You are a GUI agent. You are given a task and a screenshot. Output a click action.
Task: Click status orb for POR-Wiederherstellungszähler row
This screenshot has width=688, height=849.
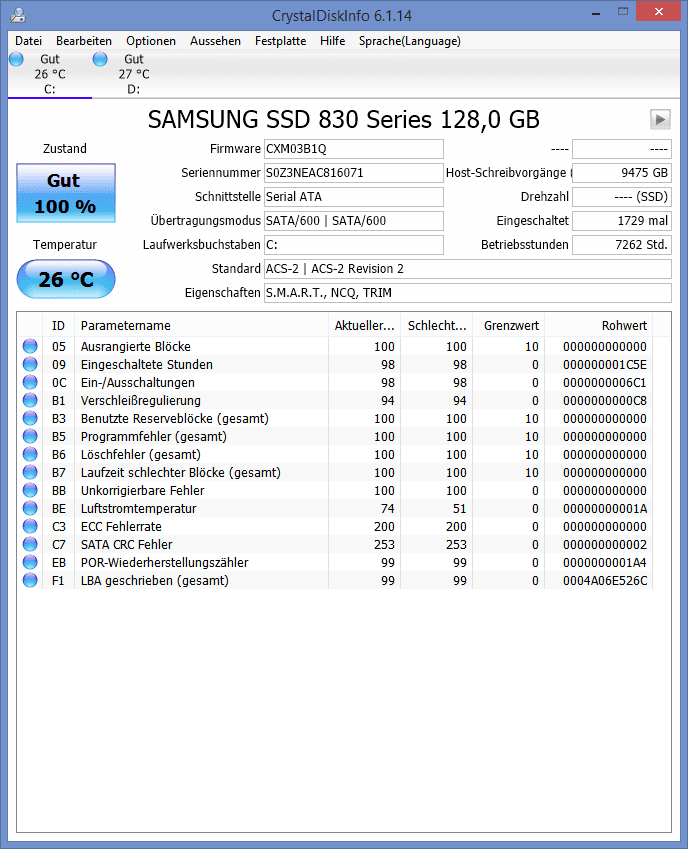(x=30, y=562)
